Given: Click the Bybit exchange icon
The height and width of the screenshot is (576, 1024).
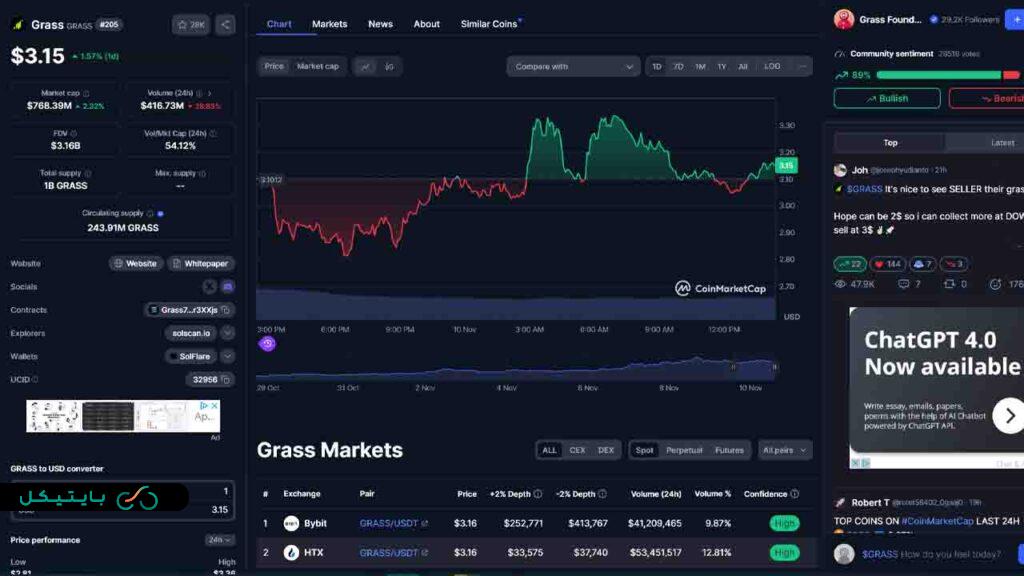Looking at the screenshot, I should click(x=291, y=523).
